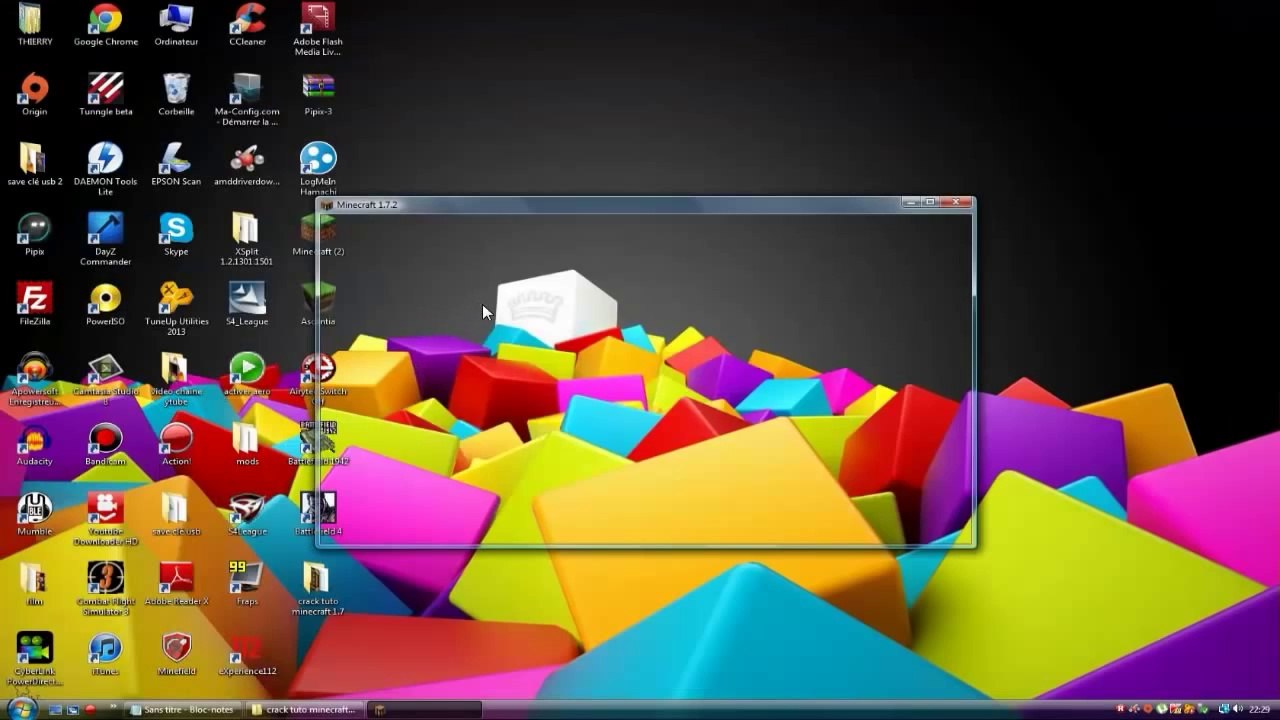1280x720 pixels.
Task: Open Tunngle beta desktop shortcut
Action: (105, 96)
